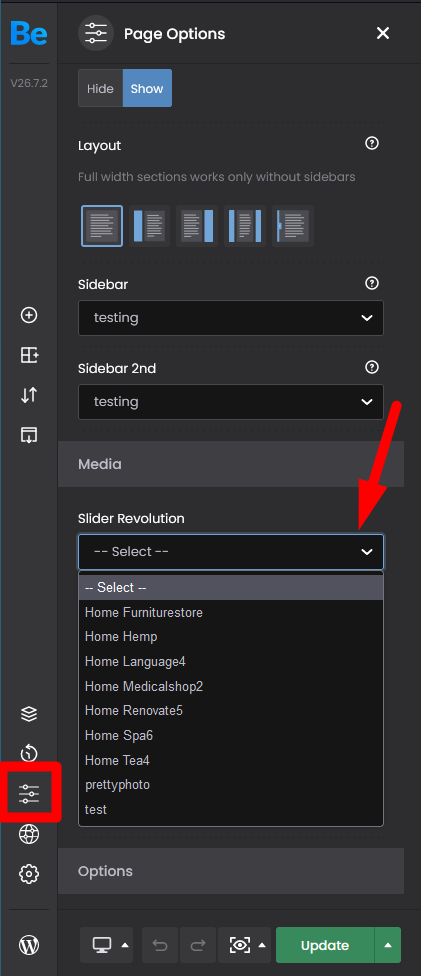Select the Show toggle option

(x=147, y=88)
